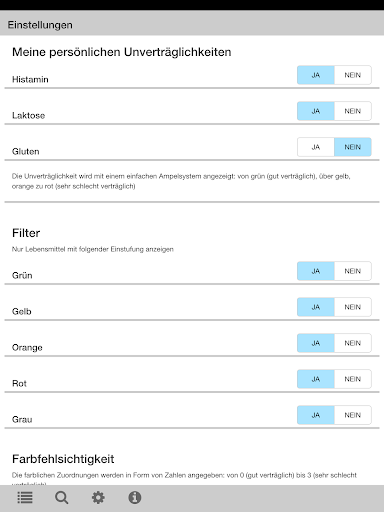
Task: Choose JA for the Grau filter
Action: tap(316, 415)
